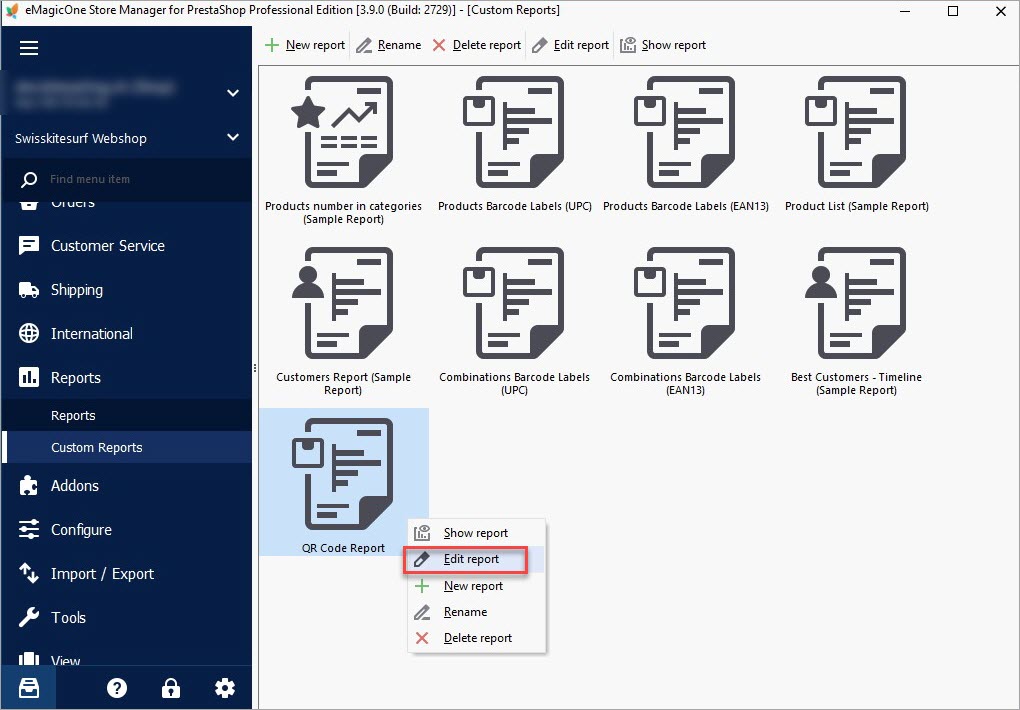Click Edit report toolbar button label
The width and height of the screenshot is (1020, 710).
coord(581,45)
